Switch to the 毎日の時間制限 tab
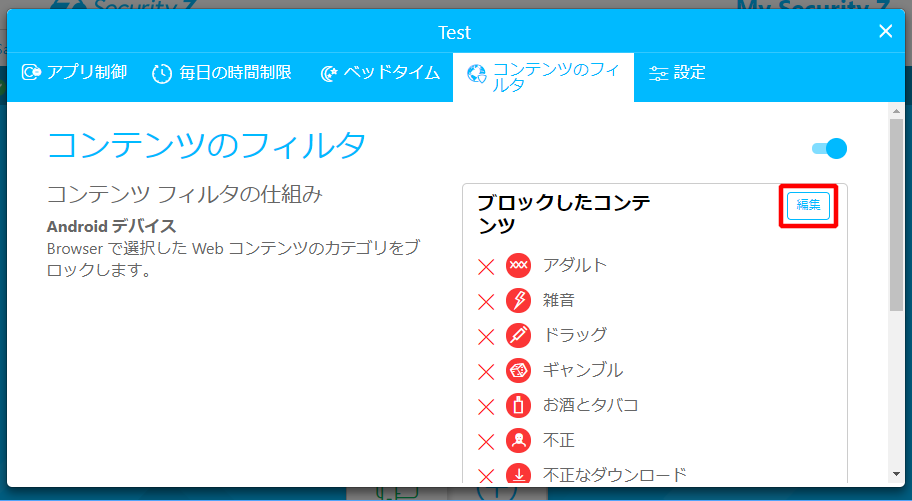Image resolution: width=912 pixels, height=501 pixels. (x=222, y=73)
